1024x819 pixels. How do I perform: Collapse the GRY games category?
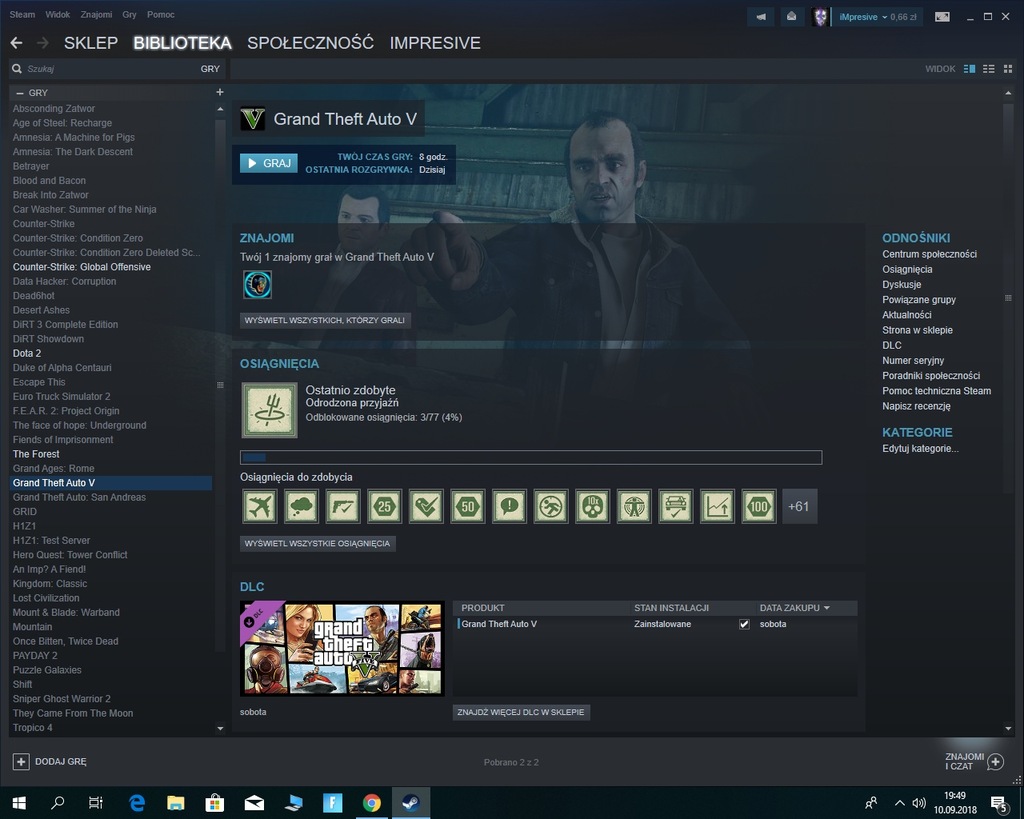click(20, 93)
